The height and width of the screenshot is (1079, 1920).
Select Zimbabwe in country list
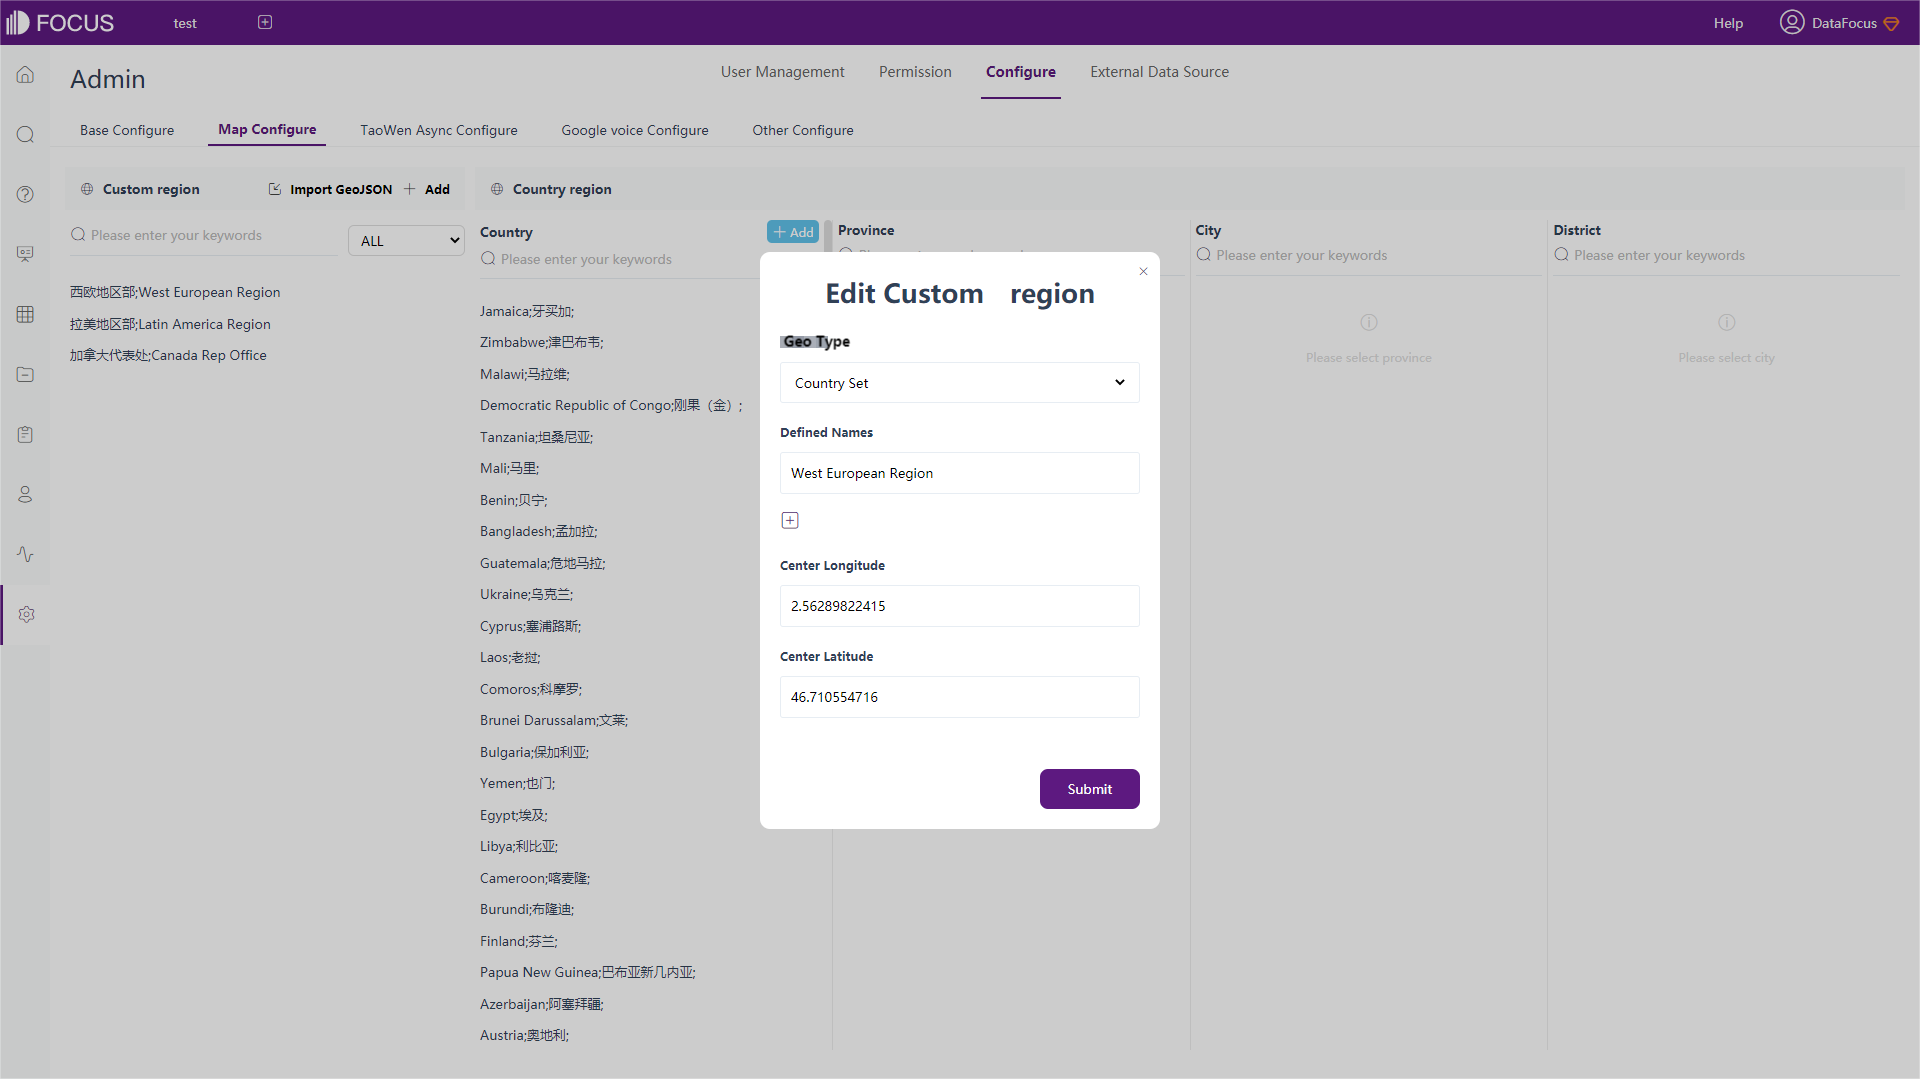542,342
